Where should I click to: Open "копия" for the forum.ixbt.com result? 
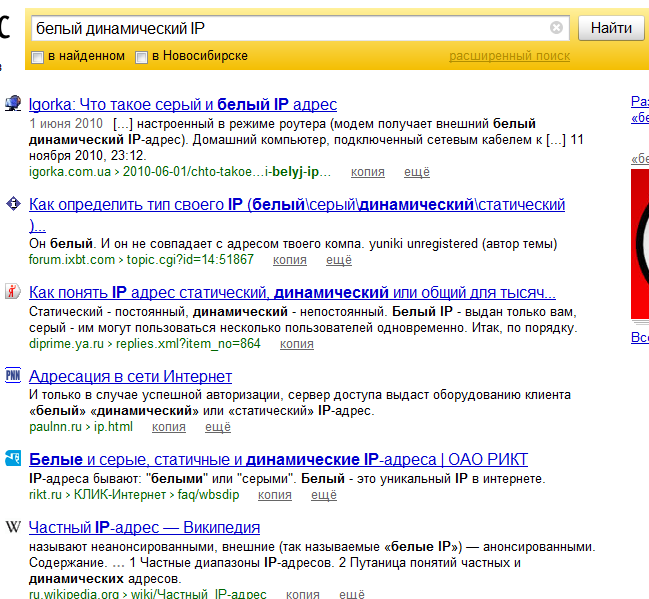pyautogui.click(x=290, y=260)
